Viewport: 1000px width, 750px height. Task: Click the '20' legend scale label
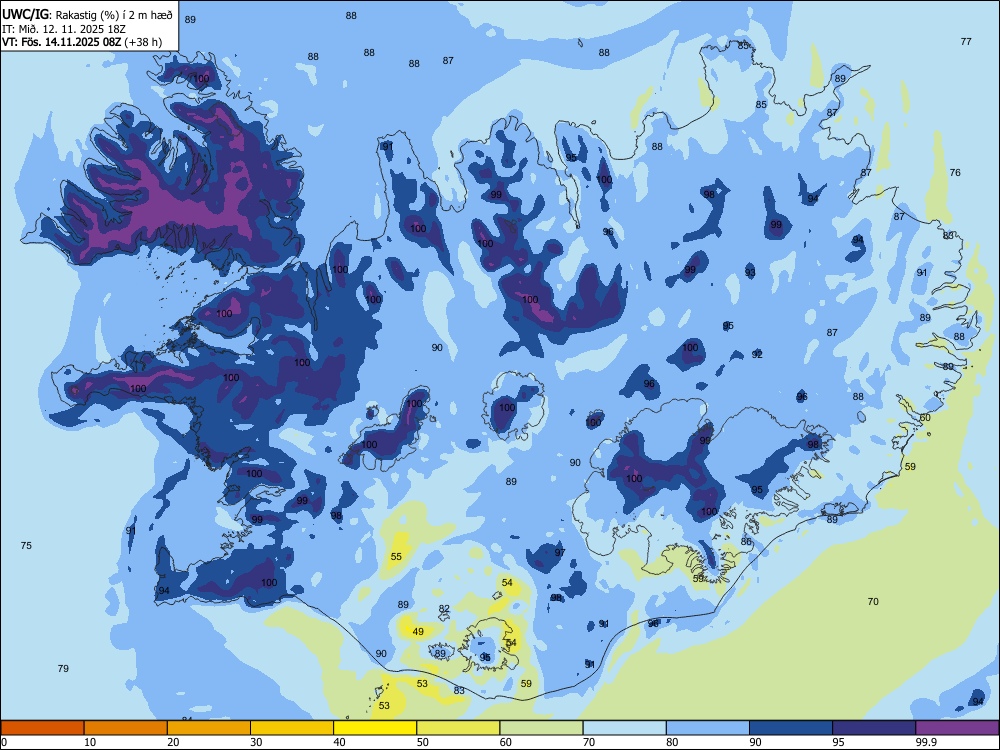(173, 742)
